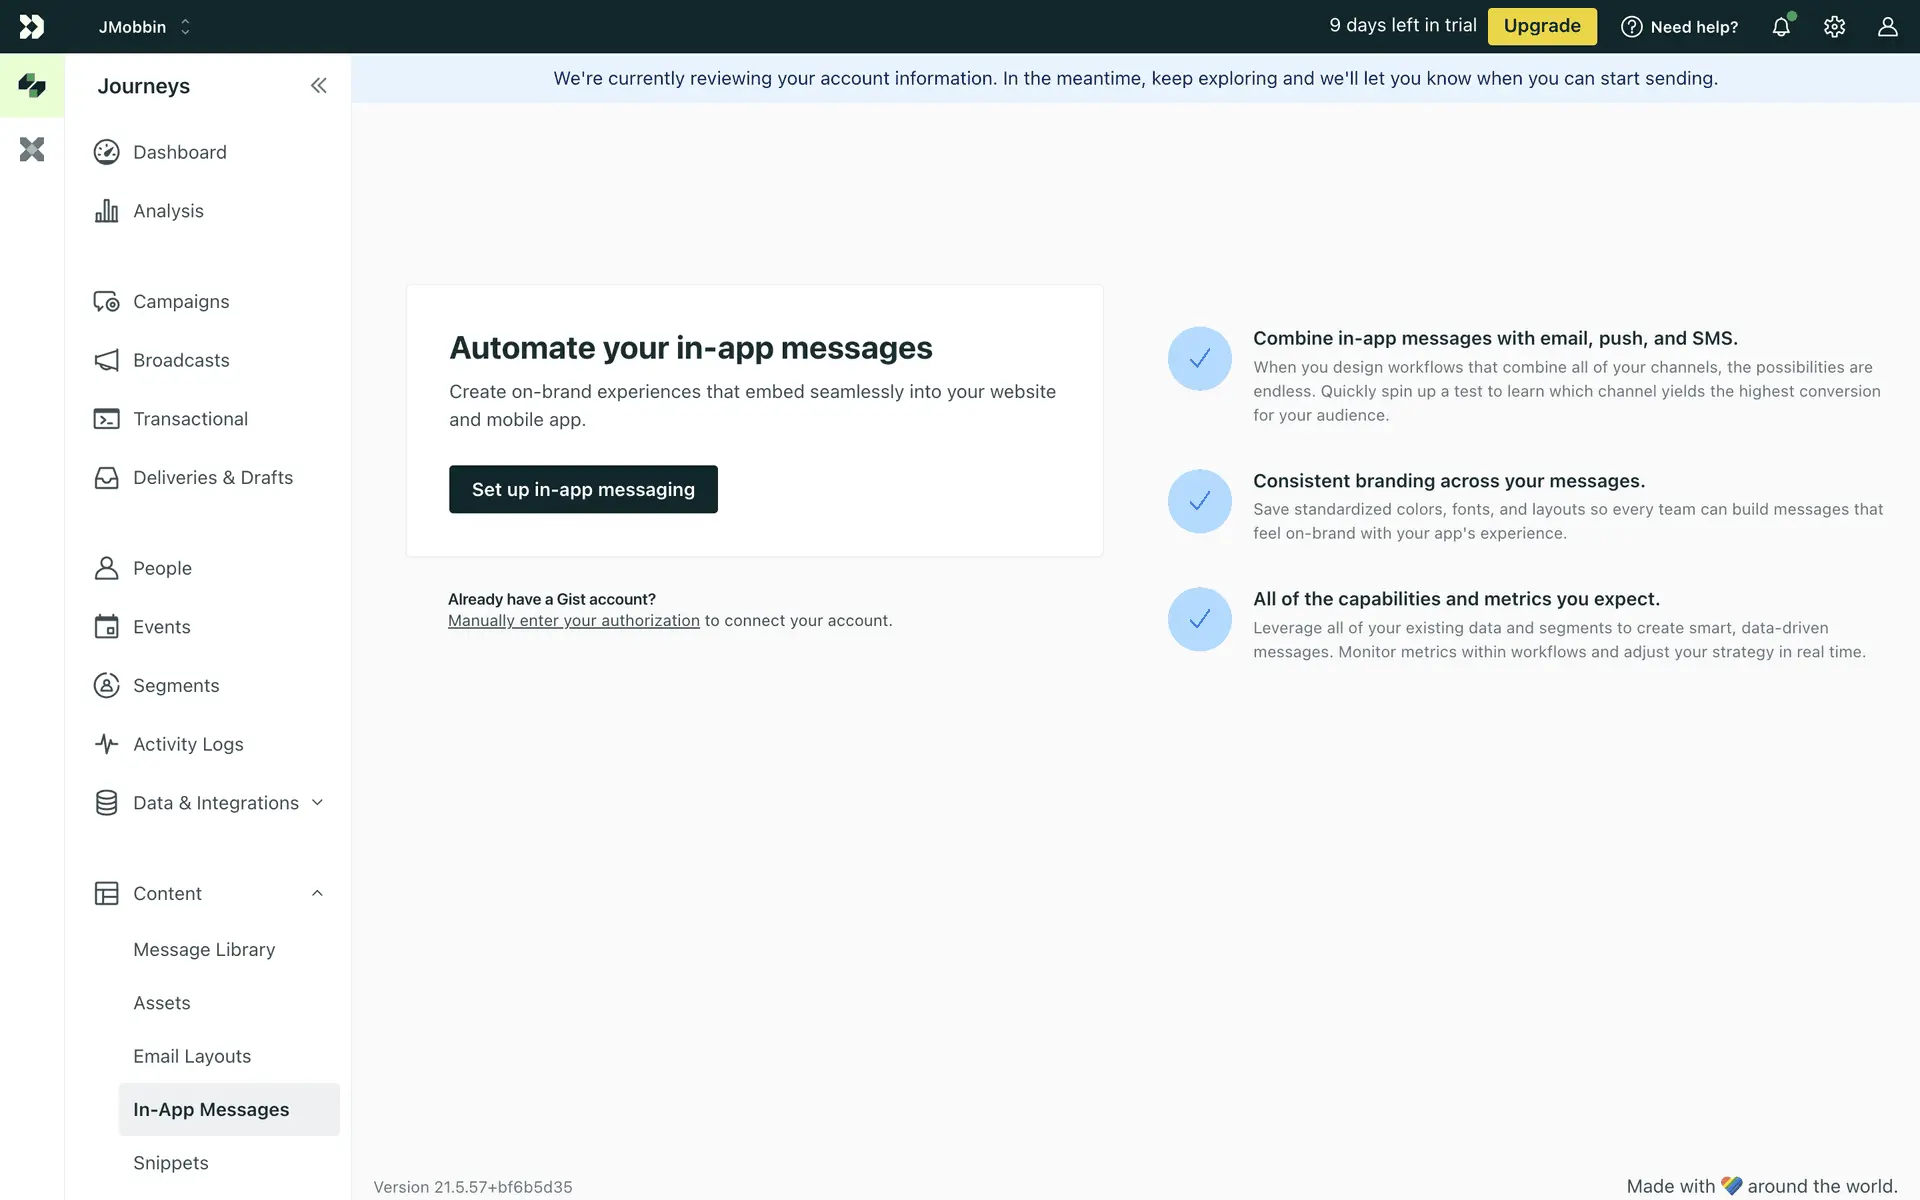This screenshot has height=1200, width=1920.
Task: Switch to the Data Pipelines icon in left rail
Action: (x=32, y=150)
